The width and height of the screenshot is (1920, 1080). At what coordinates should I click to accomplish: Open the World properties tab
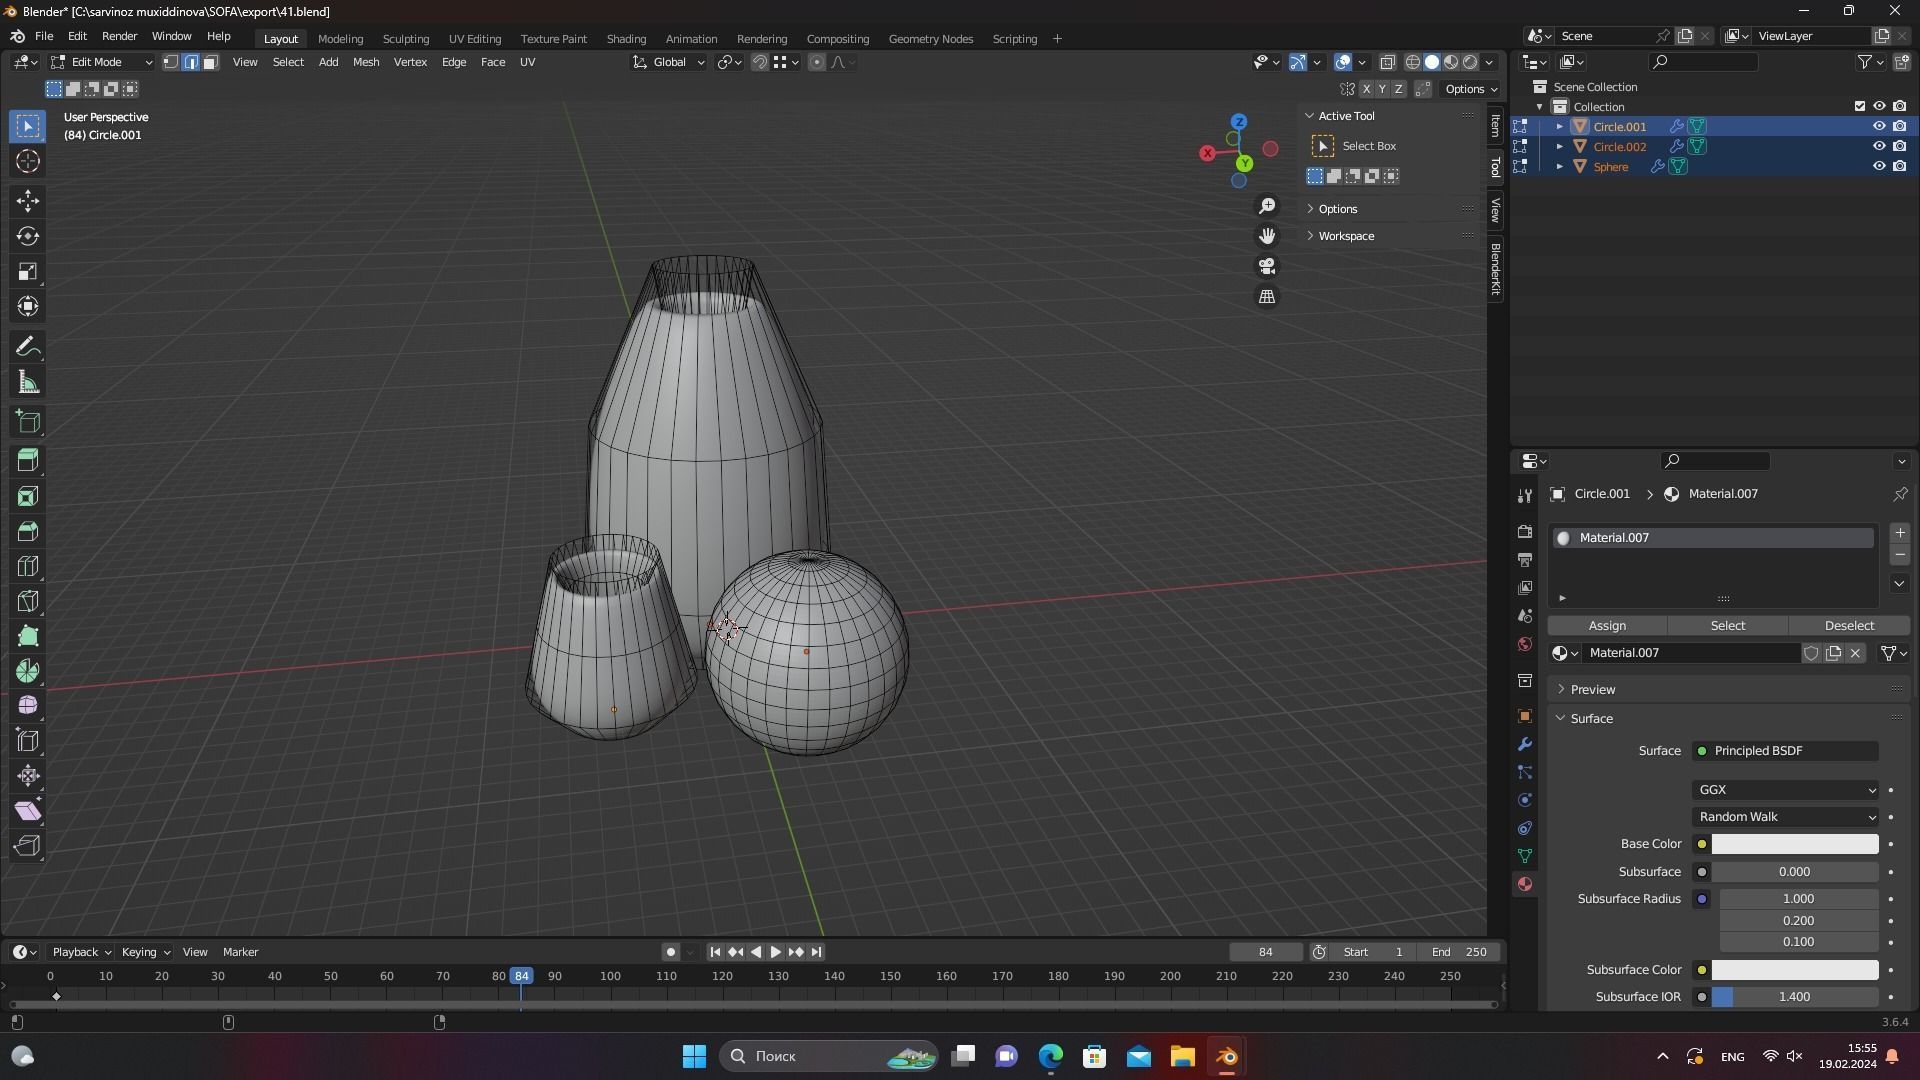(1525, 644)
